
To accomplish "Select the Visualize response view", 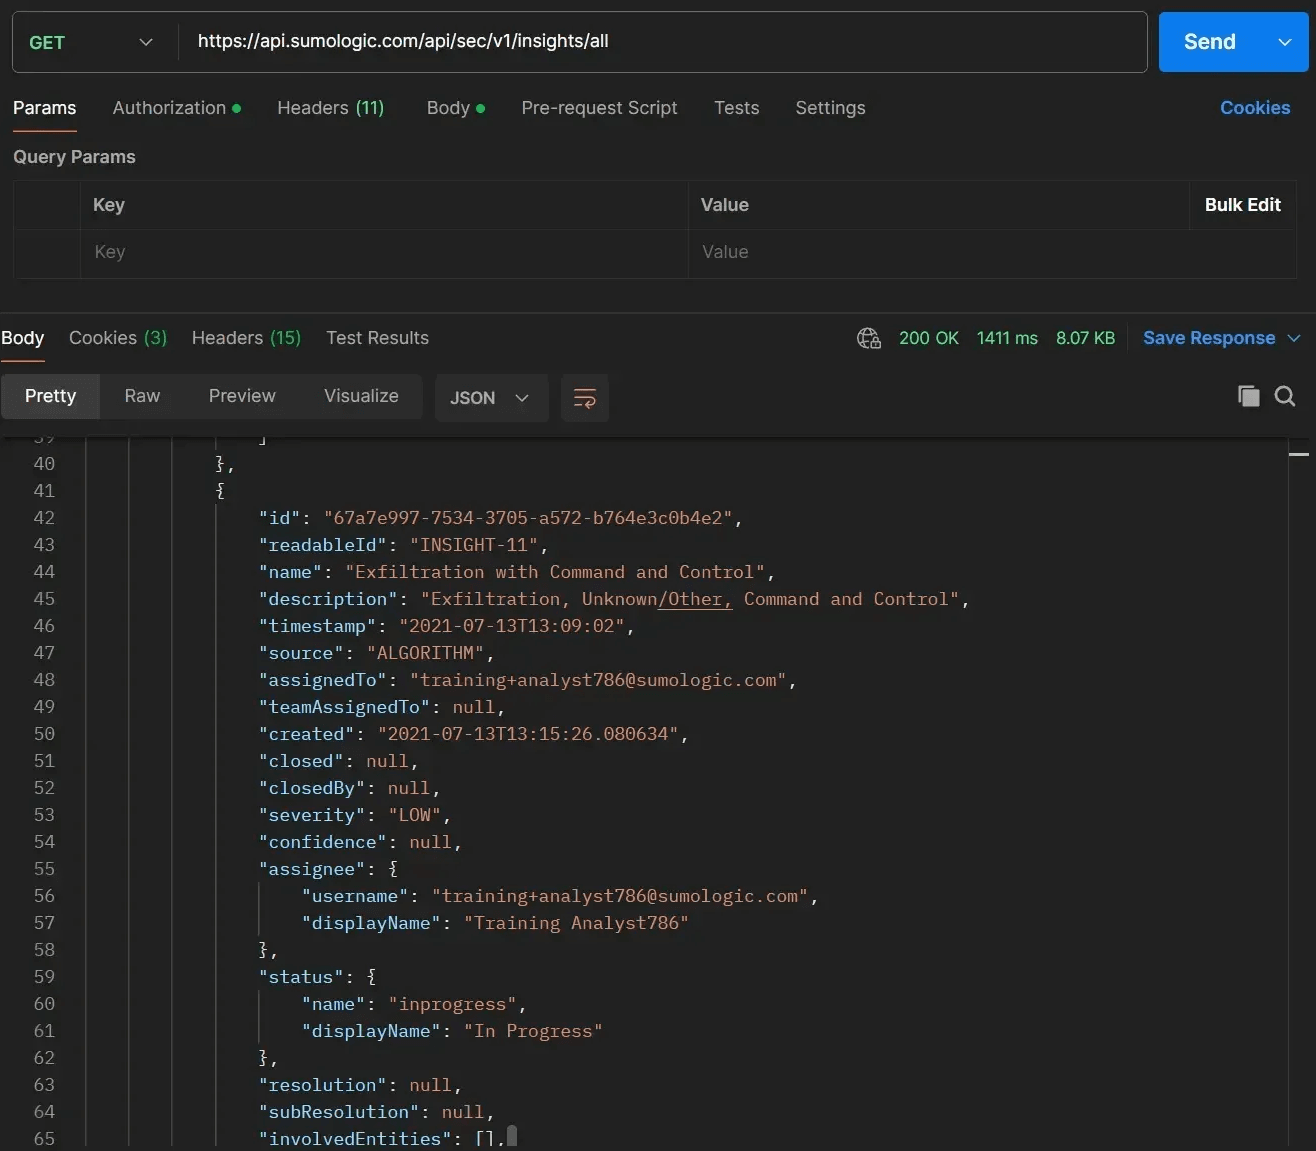I will [361, 396].
